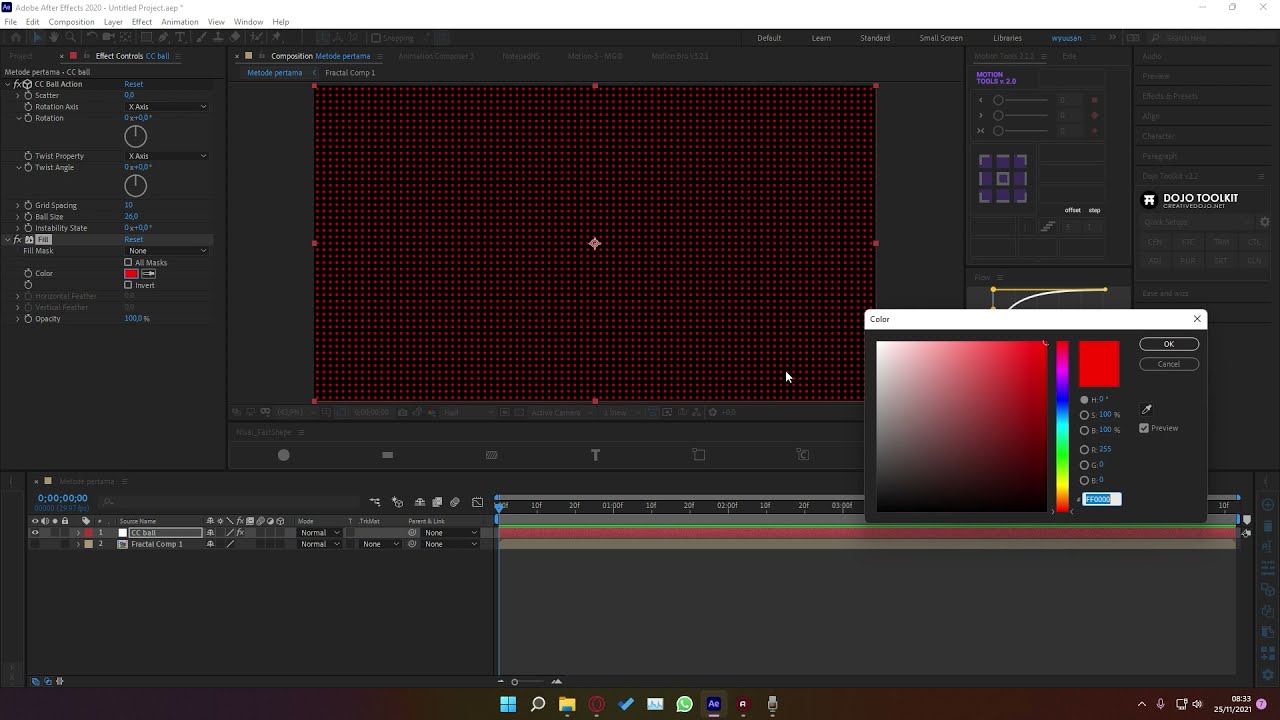The image size is (1280, 720).
Task: Select the G green radio button
Action: point(1084,465)
